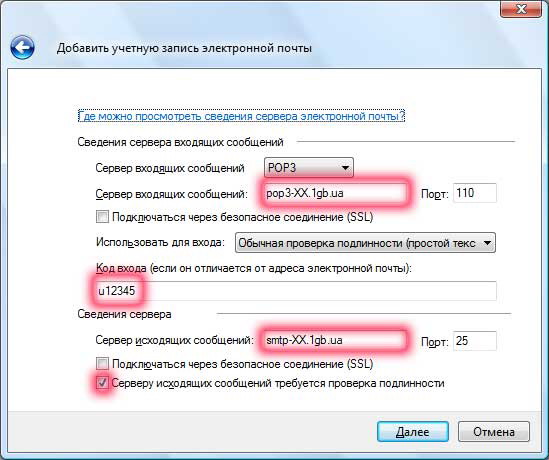
Task: Click the Далее button
Action: point(413,432)
